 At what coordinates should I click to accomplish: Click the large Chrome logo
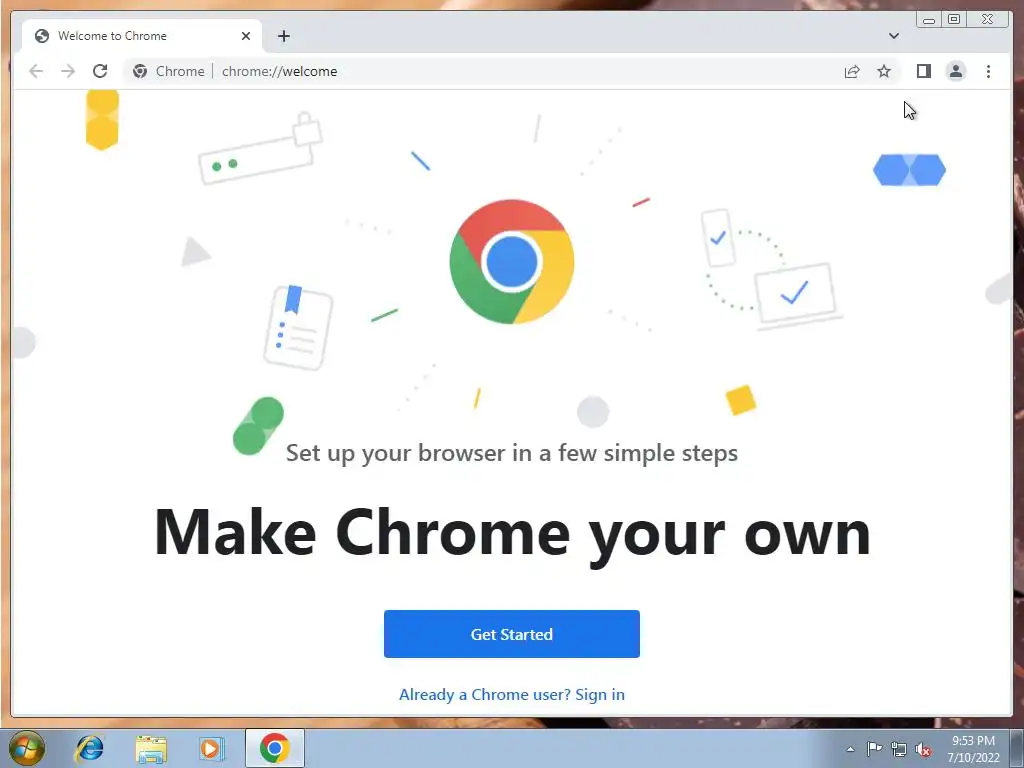[512, 262]
